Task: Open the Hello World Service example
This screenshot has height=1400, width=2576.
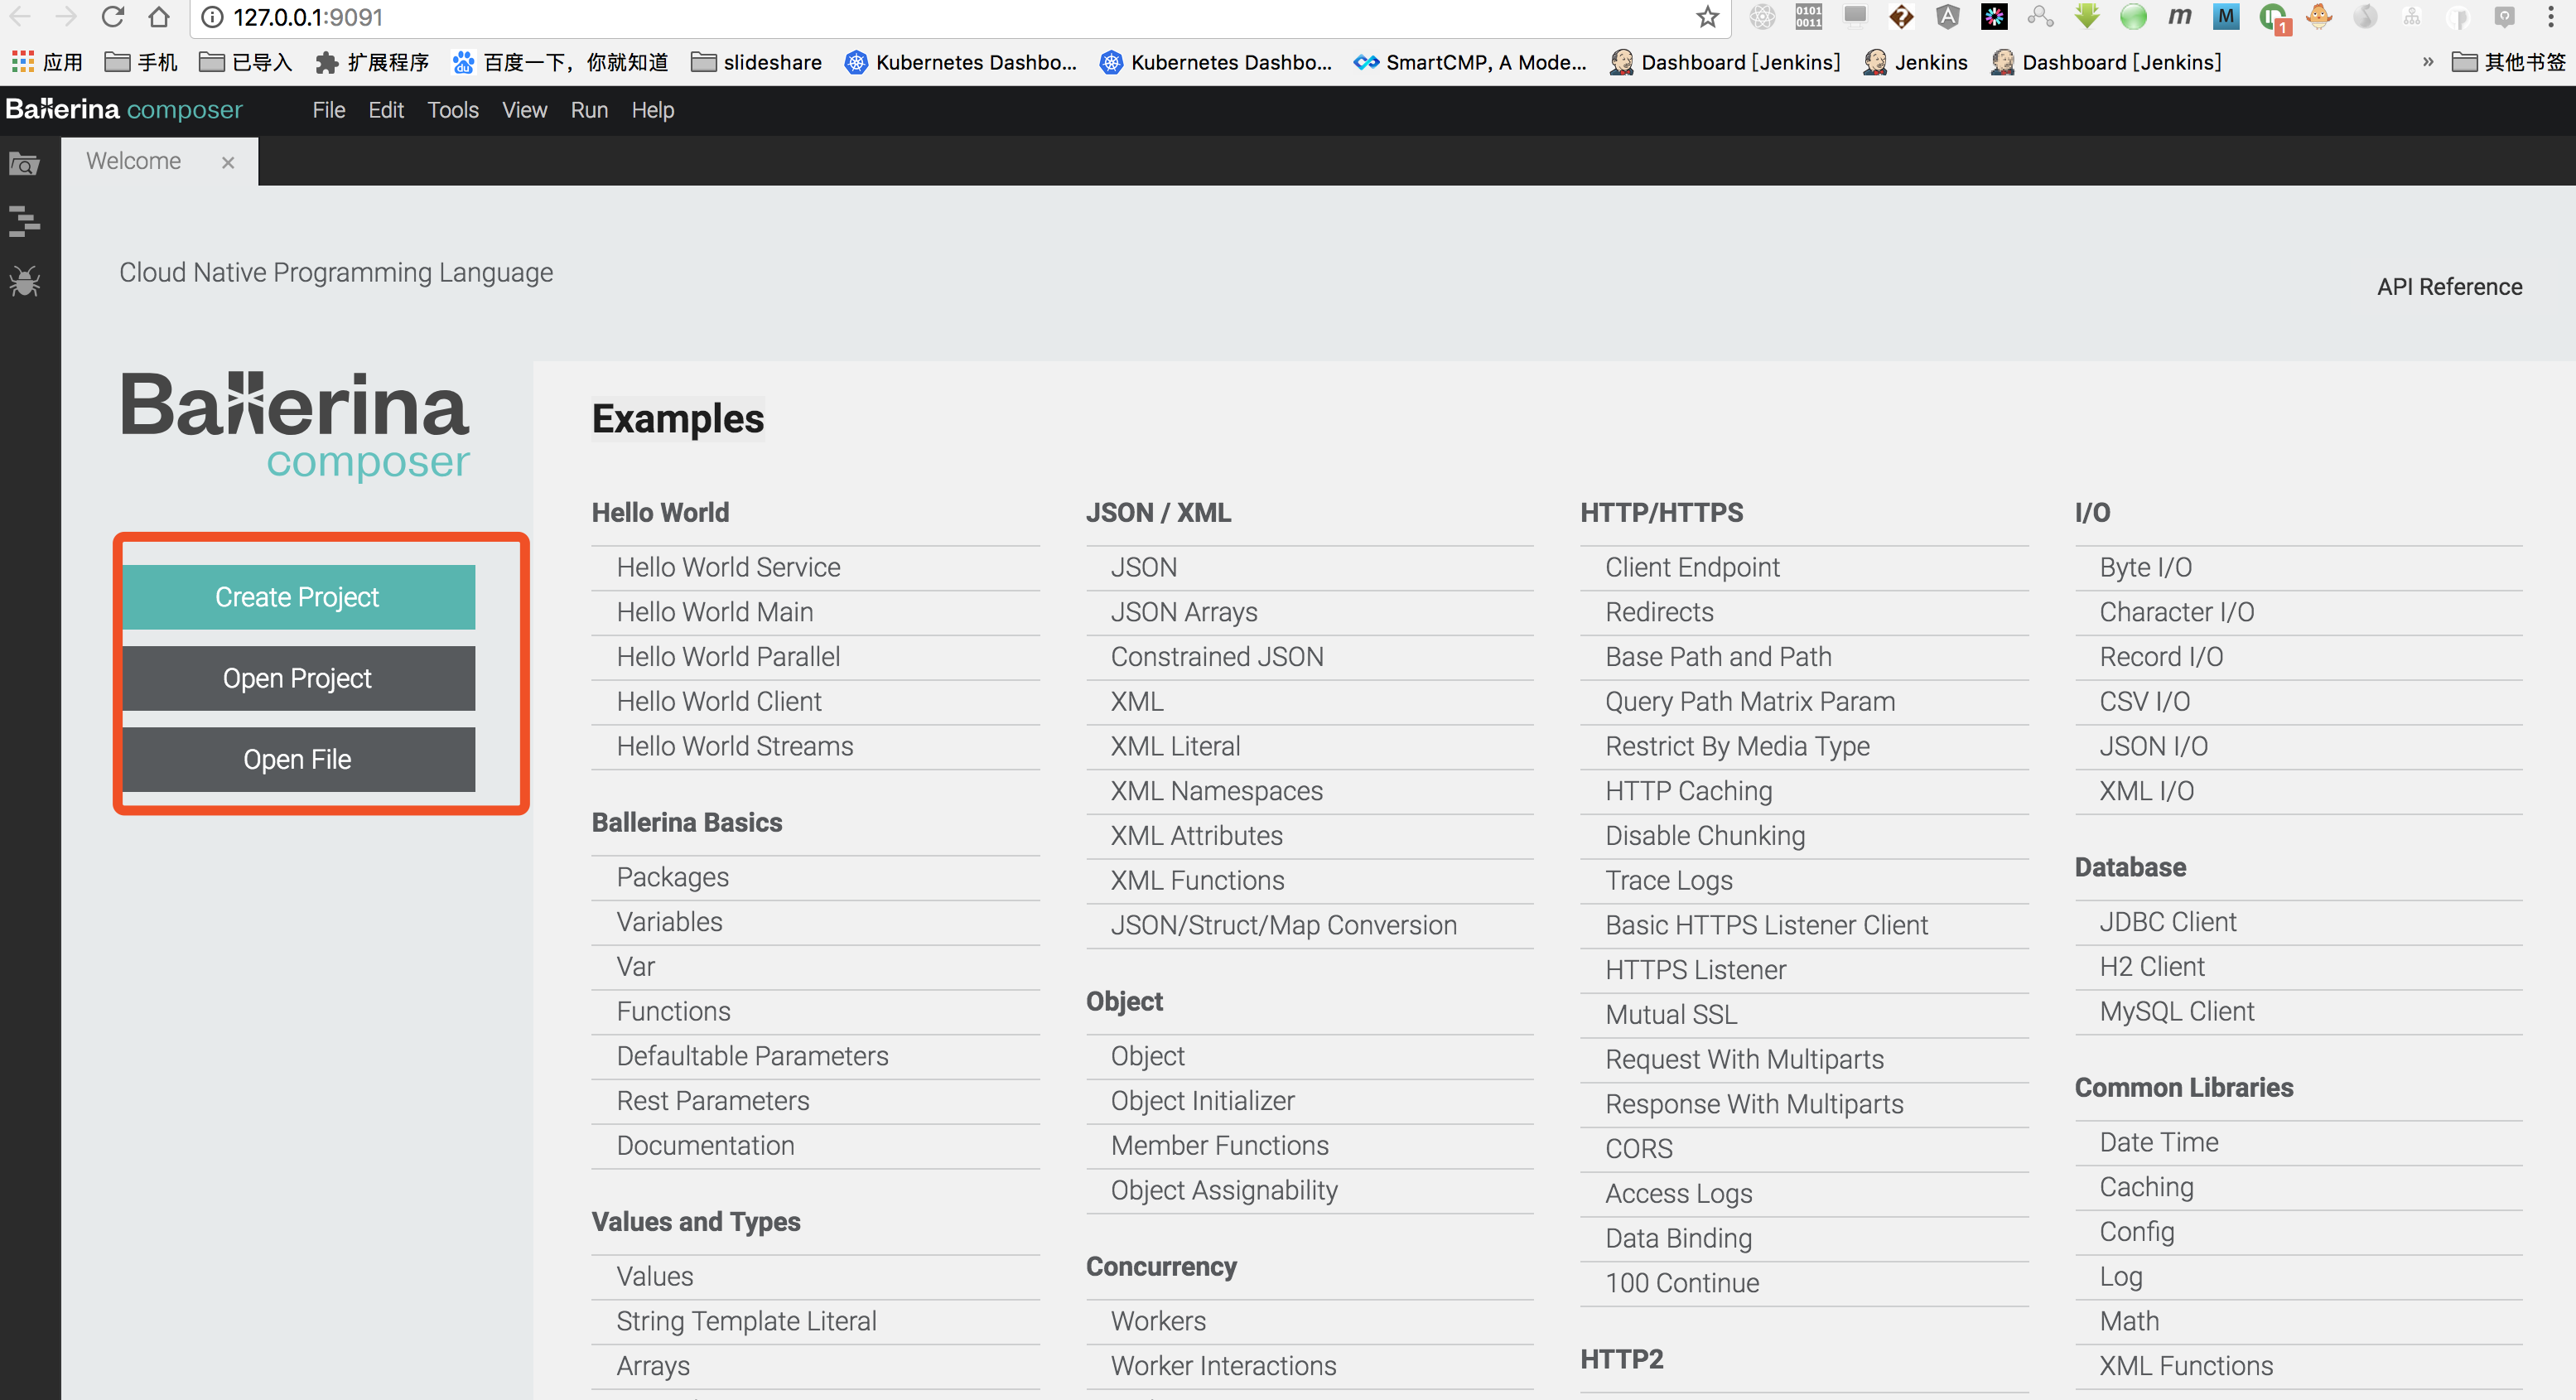Action: 727,566
